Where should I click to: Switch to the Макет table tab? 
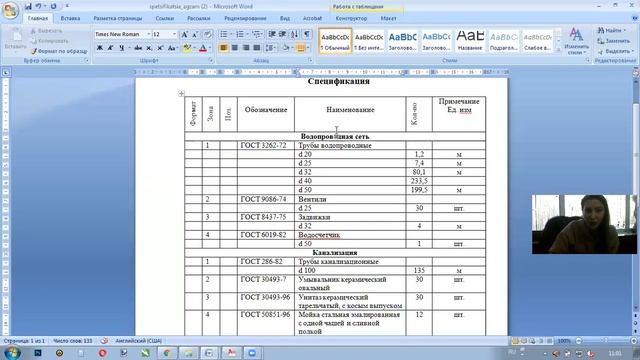[x=388, y=18]
